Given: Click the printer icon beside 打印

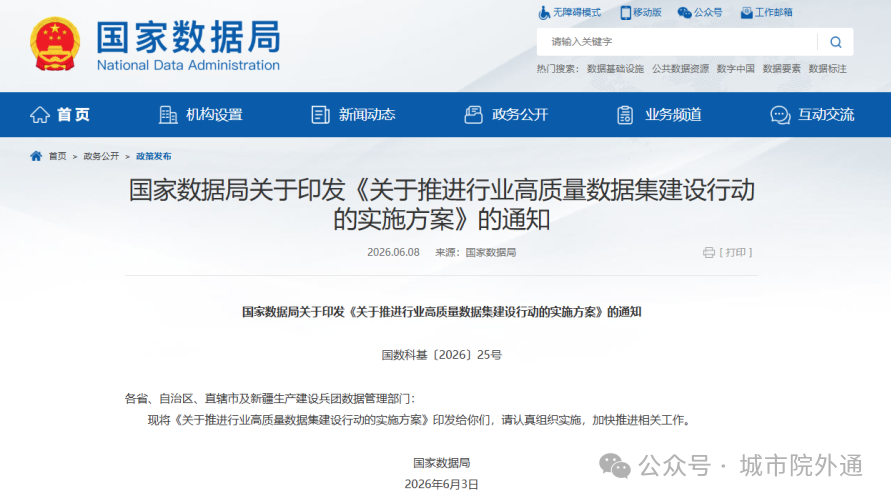Looking at the screenshot, I should point(709,253).
